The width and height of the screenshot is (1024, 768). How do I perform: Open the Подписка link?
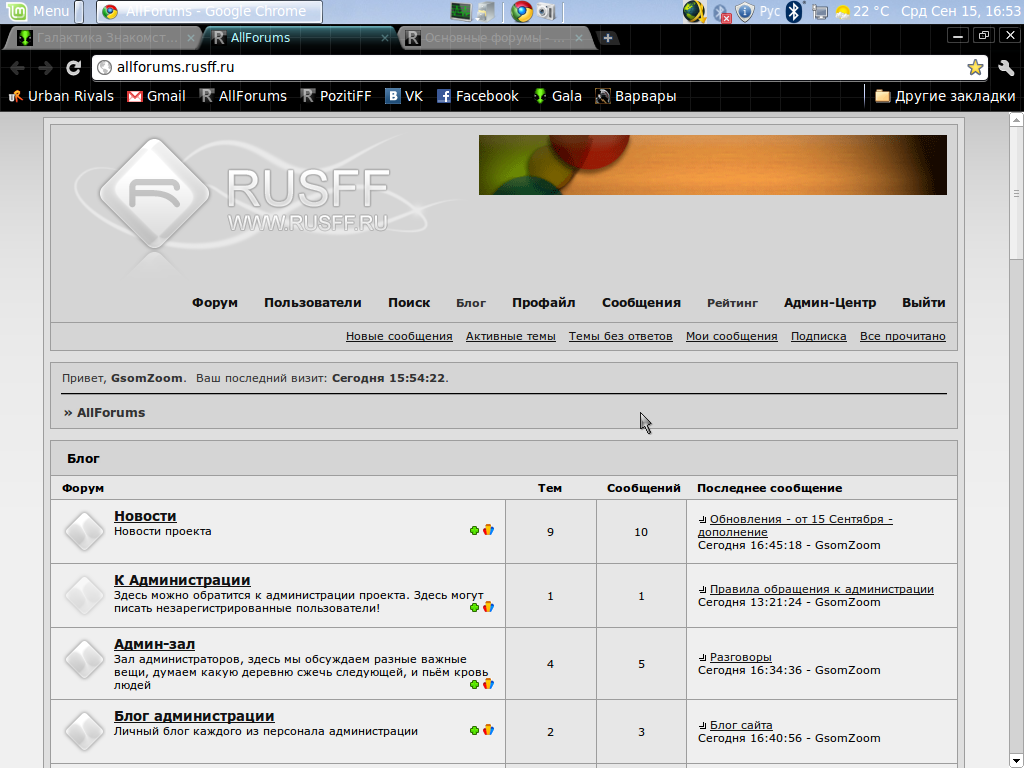[818, 336]
